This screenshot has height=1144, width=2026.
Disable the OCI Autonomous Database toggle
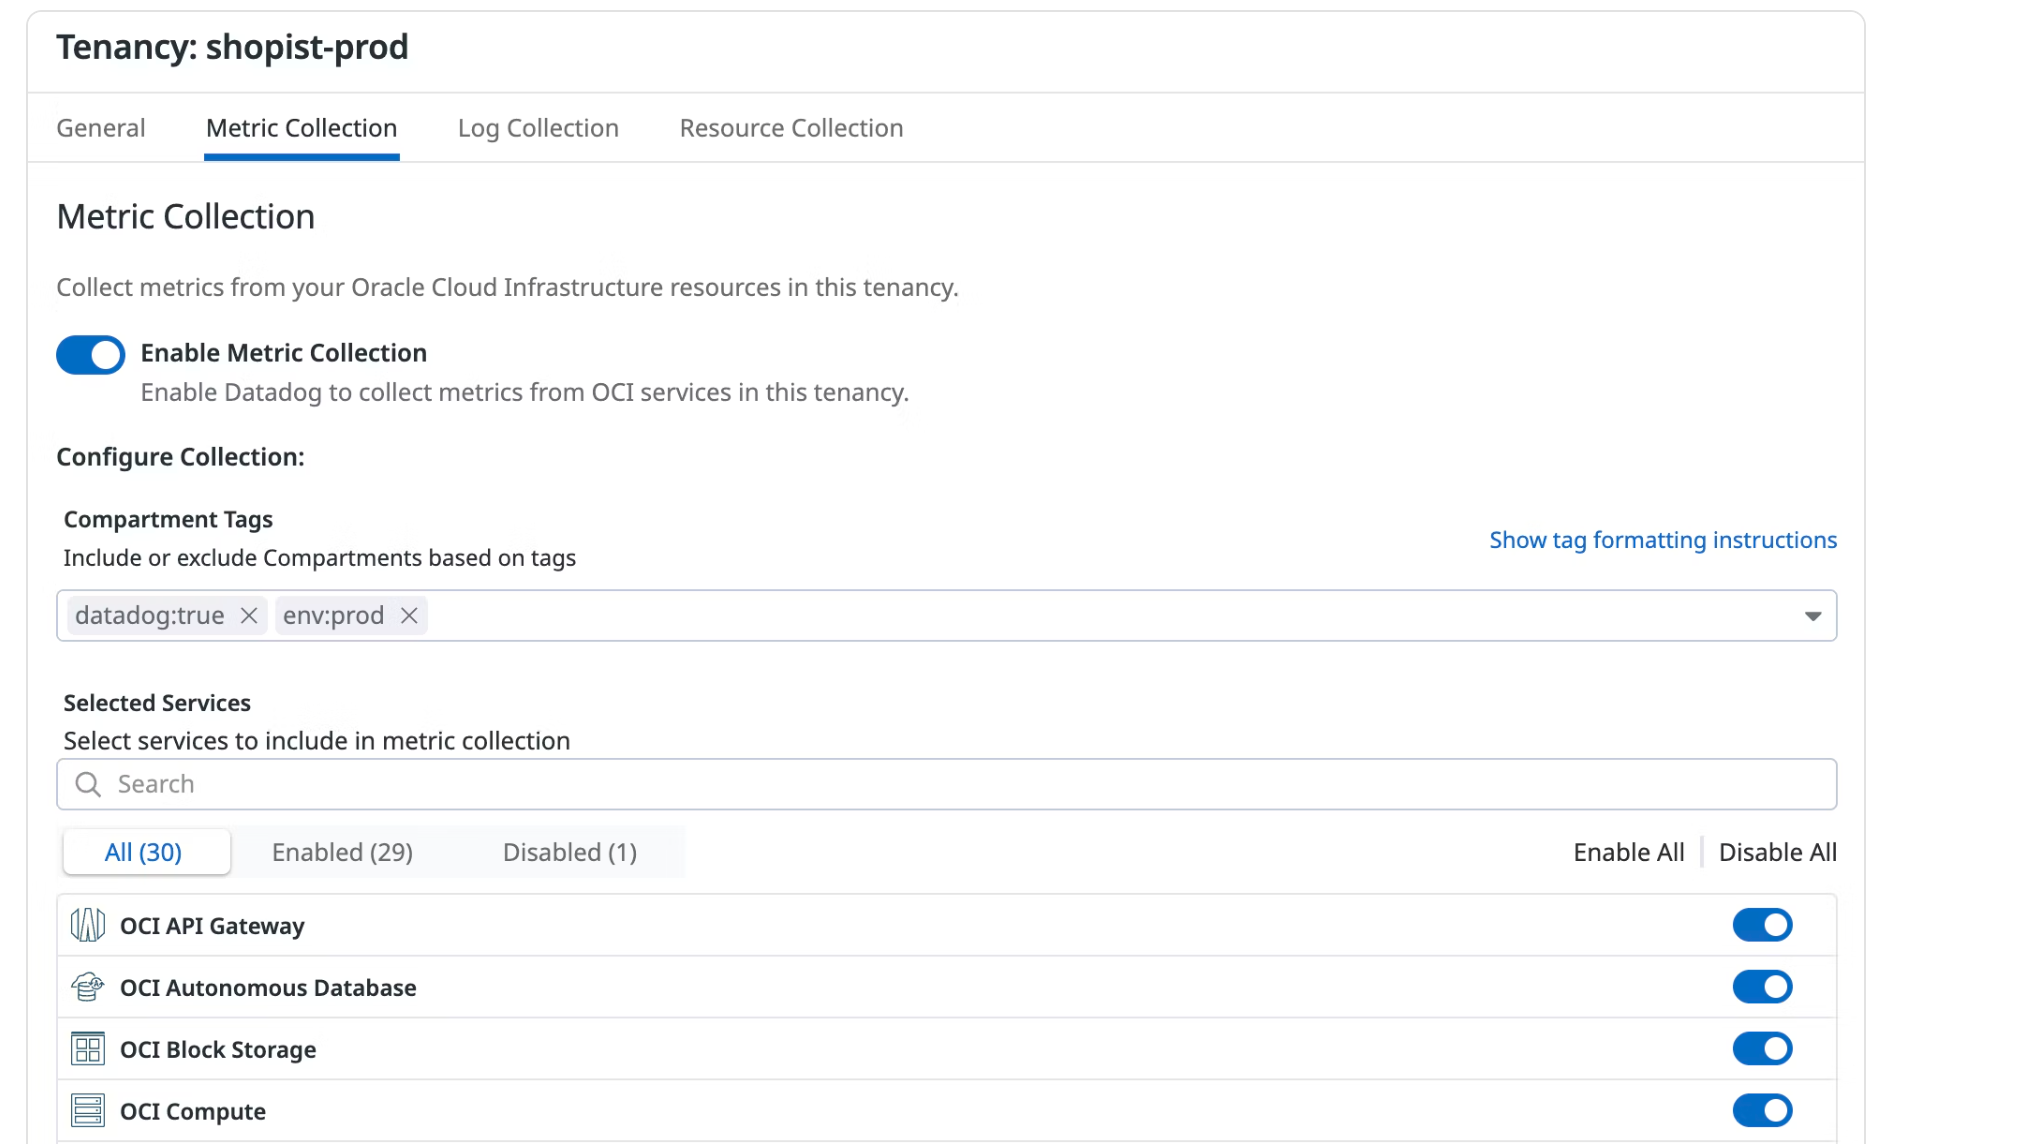click(1763, 987)
